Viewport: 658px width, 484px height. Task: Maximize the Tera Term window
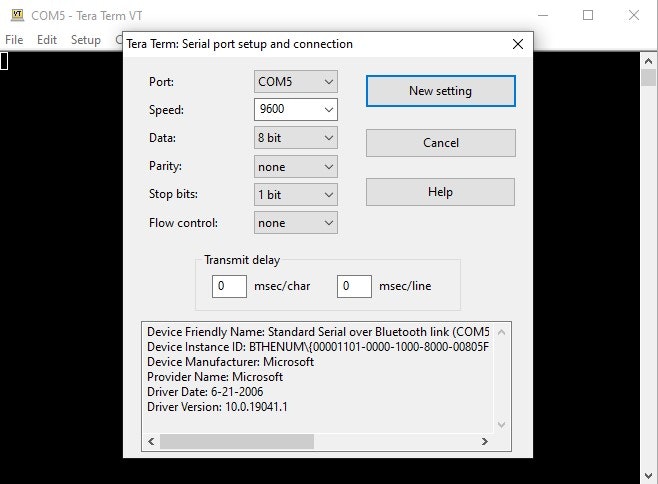coord(588,16)
